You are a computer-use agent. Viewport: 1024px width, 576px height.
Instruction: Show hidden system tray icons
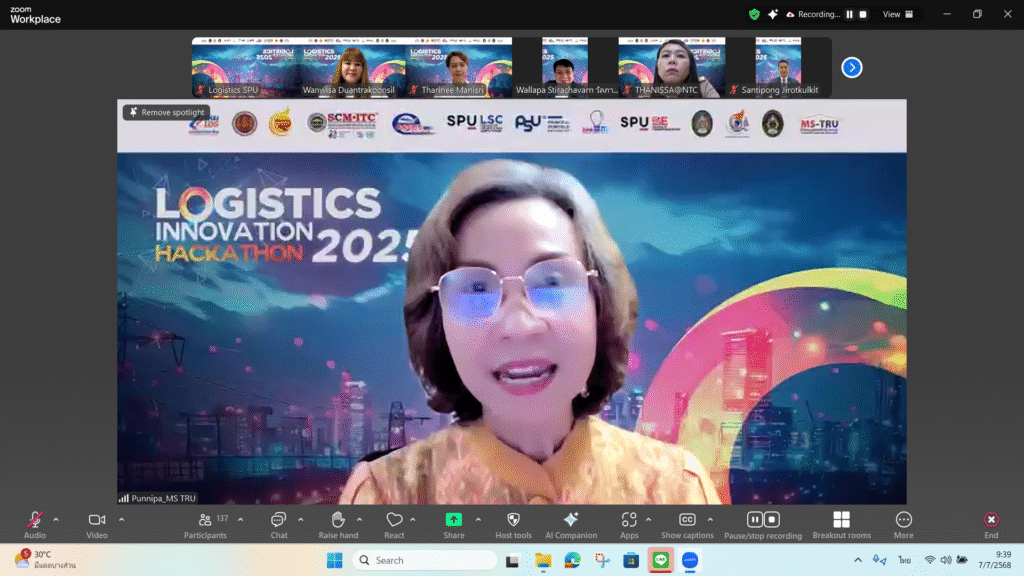857,560
